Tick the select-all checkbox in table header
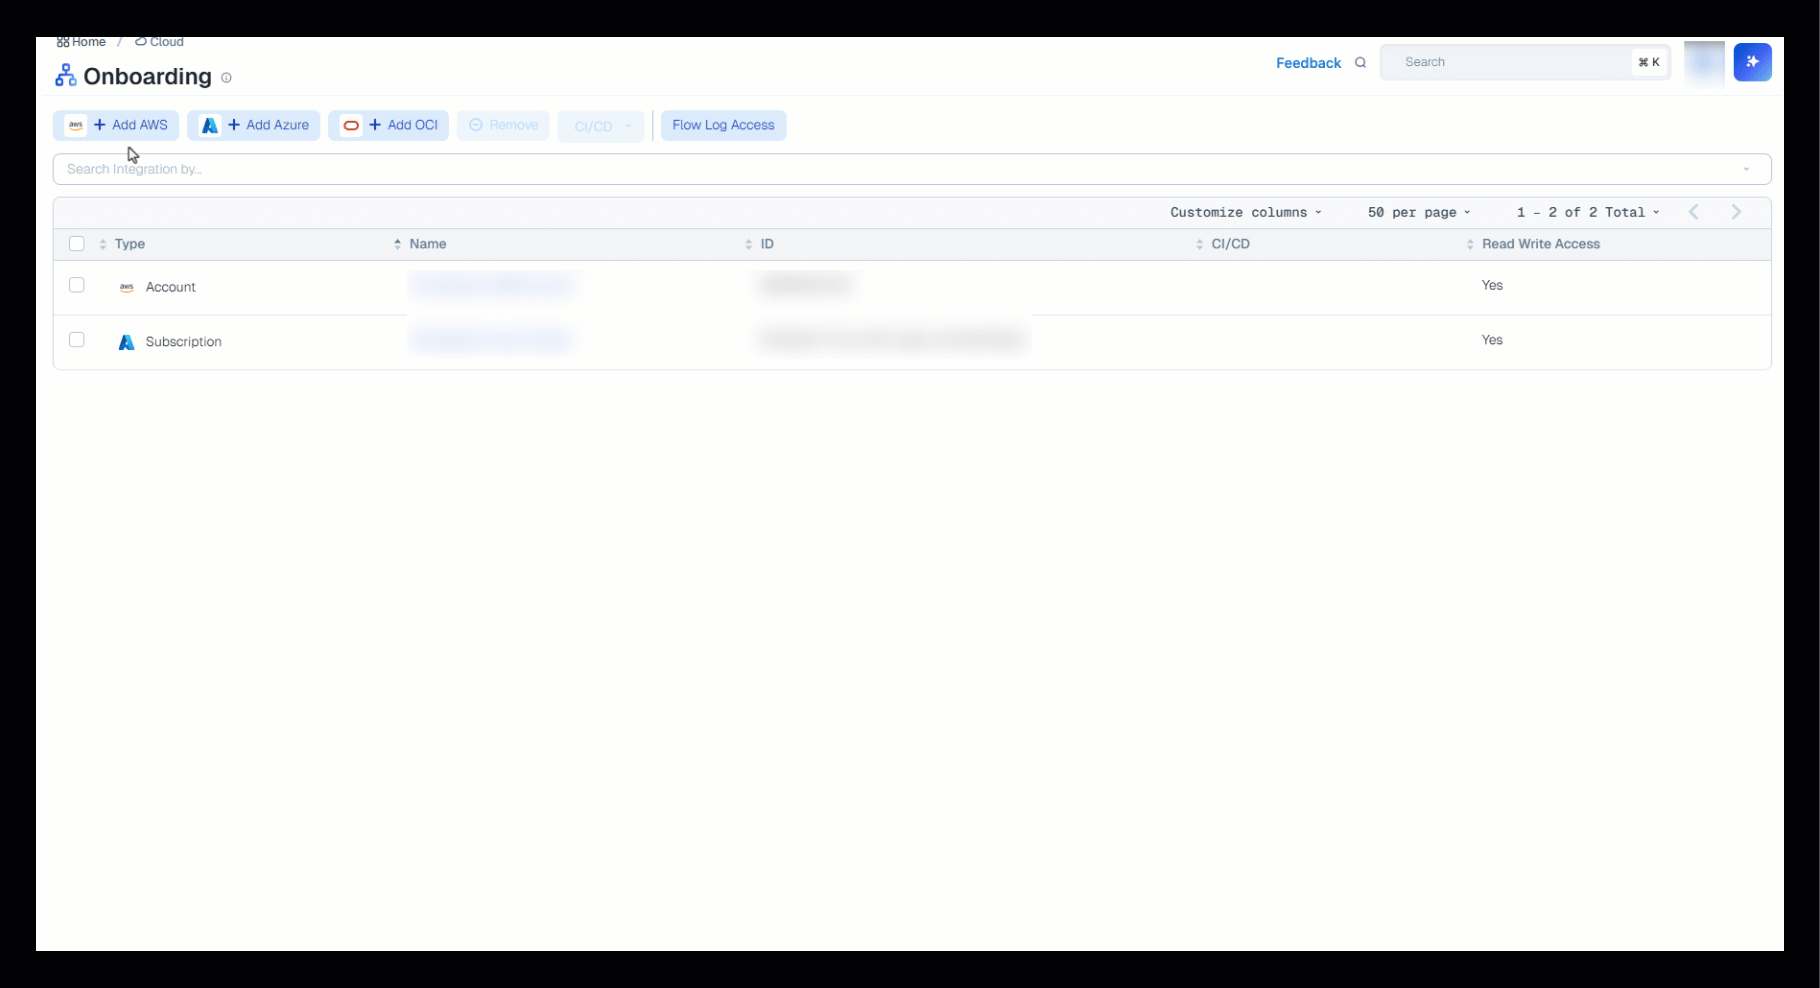1820x988 pixels. coord(77,244)
